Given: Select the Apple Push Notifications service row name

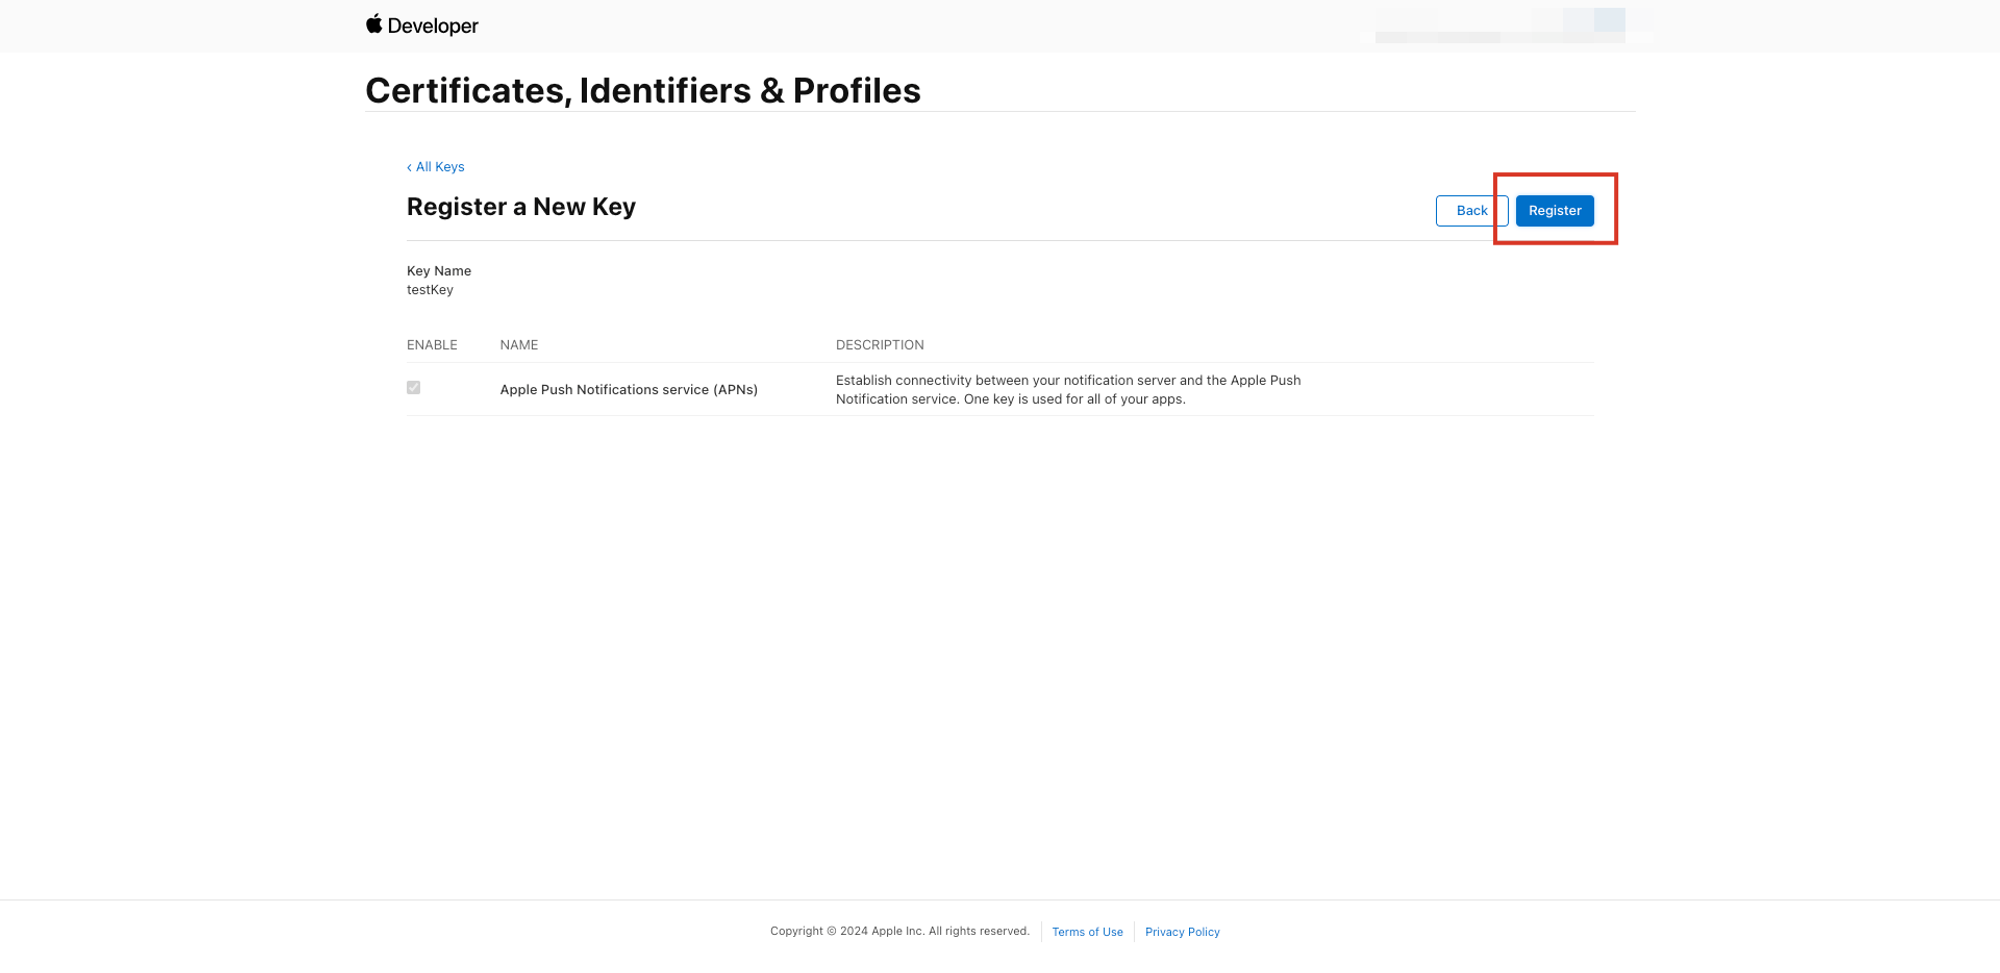Looking at the screenshot, I should pos(629,390).
